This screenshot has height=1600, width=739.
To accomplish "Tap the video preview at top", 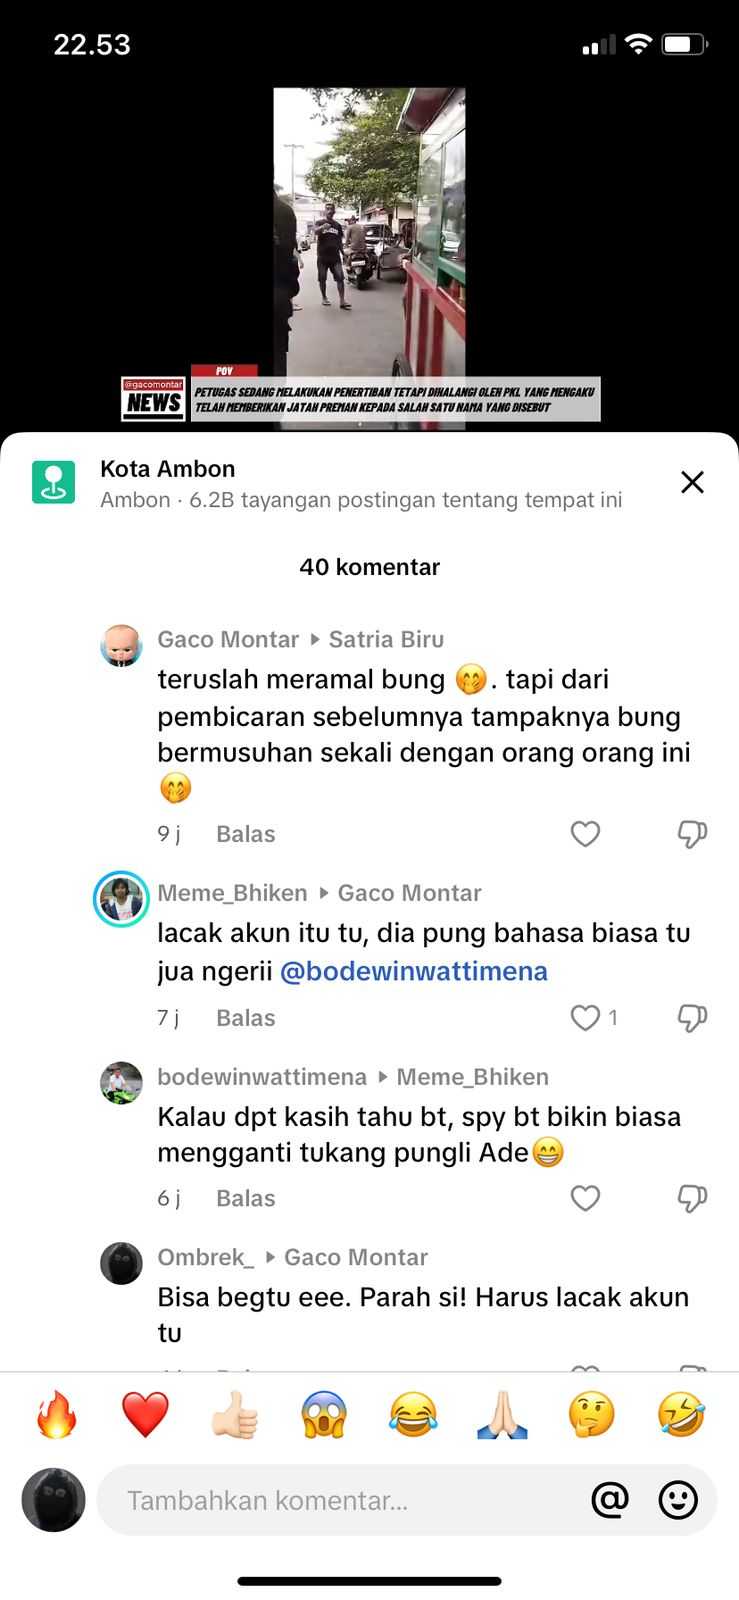I will pos(369,258).
